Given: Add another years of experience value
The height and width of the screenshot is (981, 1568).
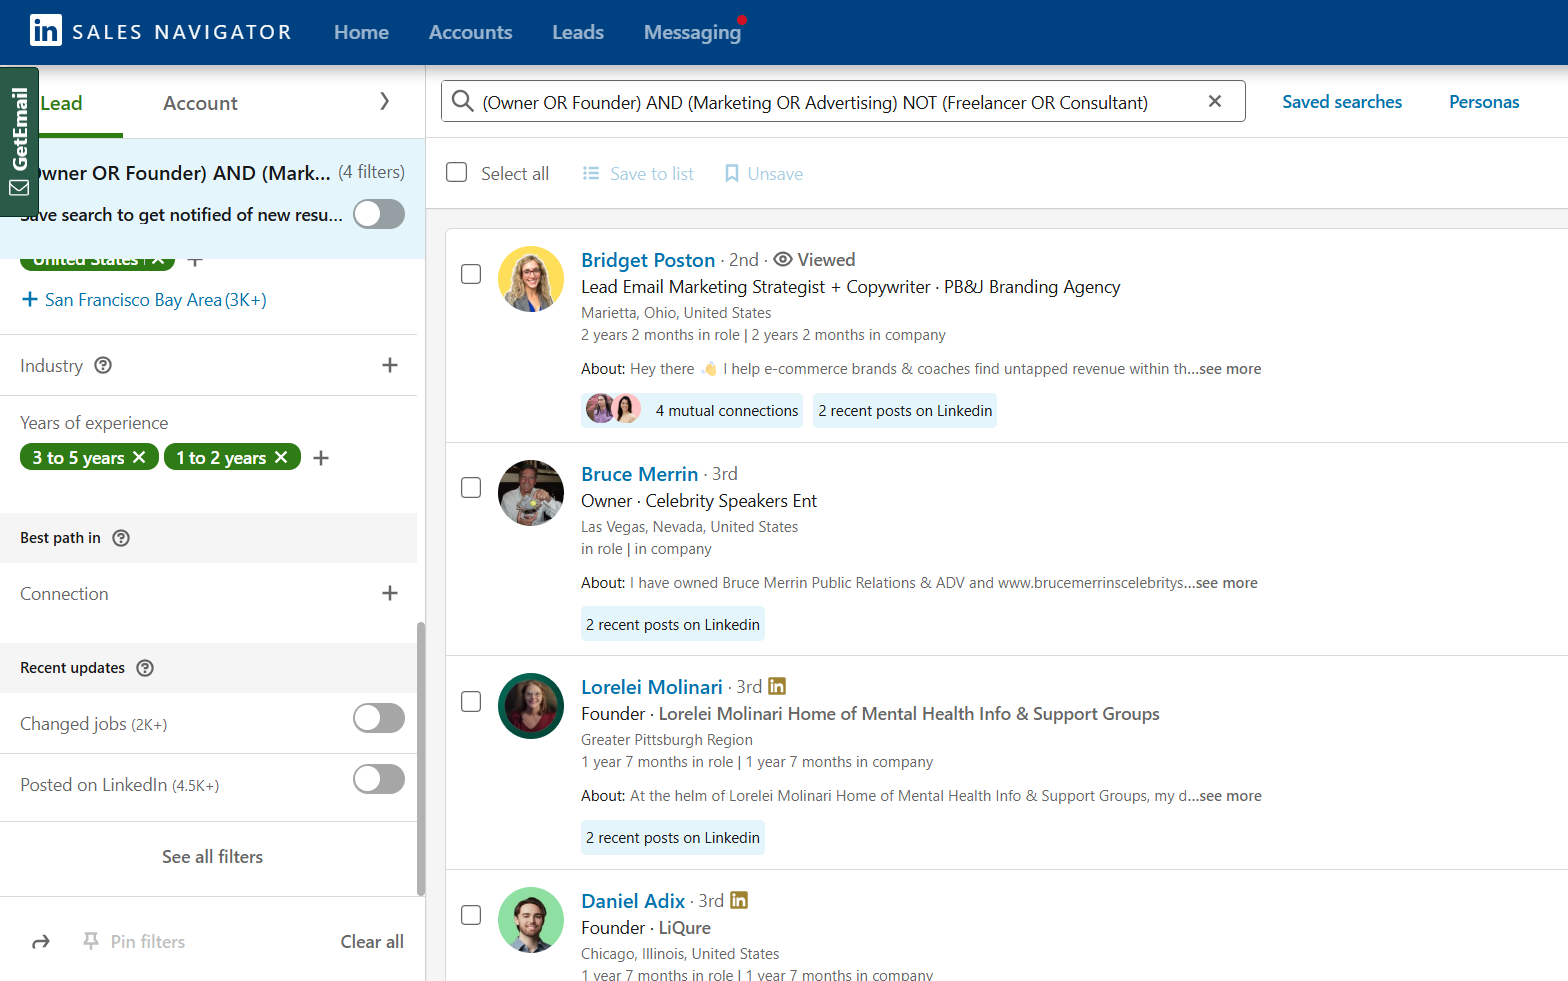Looking at the screenshot, I should tap(321, 458).
